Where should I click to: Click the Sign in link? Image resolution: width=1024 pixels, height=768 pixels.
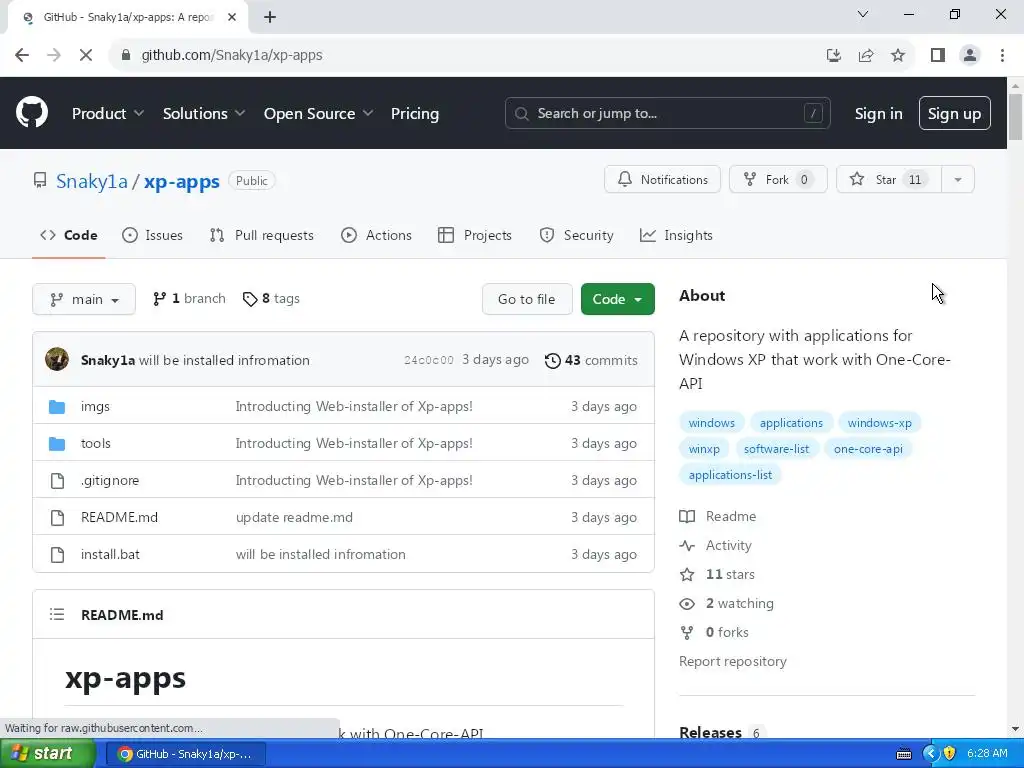pos(878,114)
